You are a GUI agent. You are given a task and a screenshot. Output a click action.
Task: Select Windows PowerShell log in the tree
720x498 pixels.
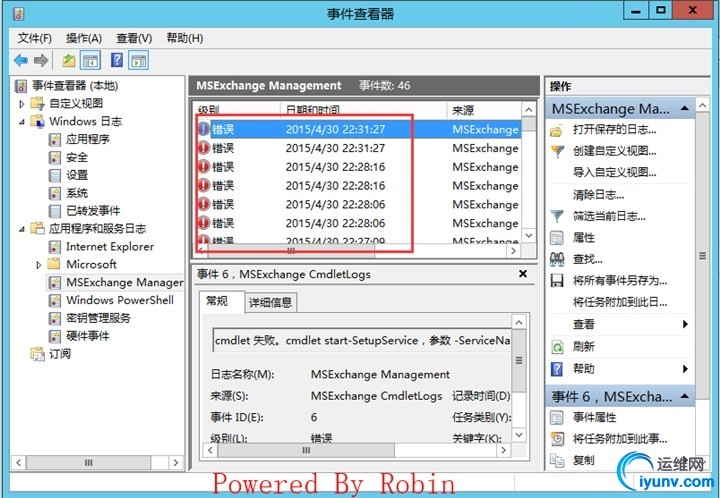pos(120,301)
